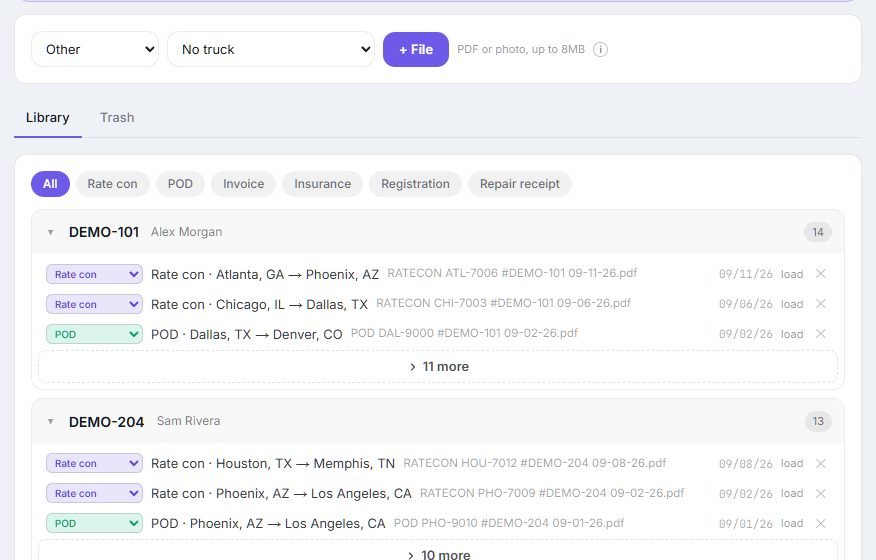Open the No truck selector dropdown
876x560 pixels.
pos(271,49)
